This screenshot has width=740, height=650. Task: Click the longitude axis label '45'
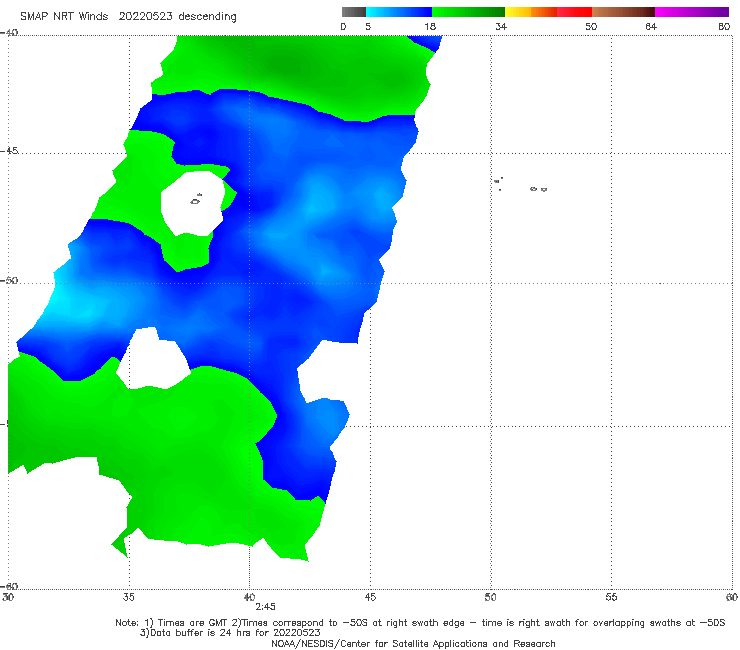point(370,597)
